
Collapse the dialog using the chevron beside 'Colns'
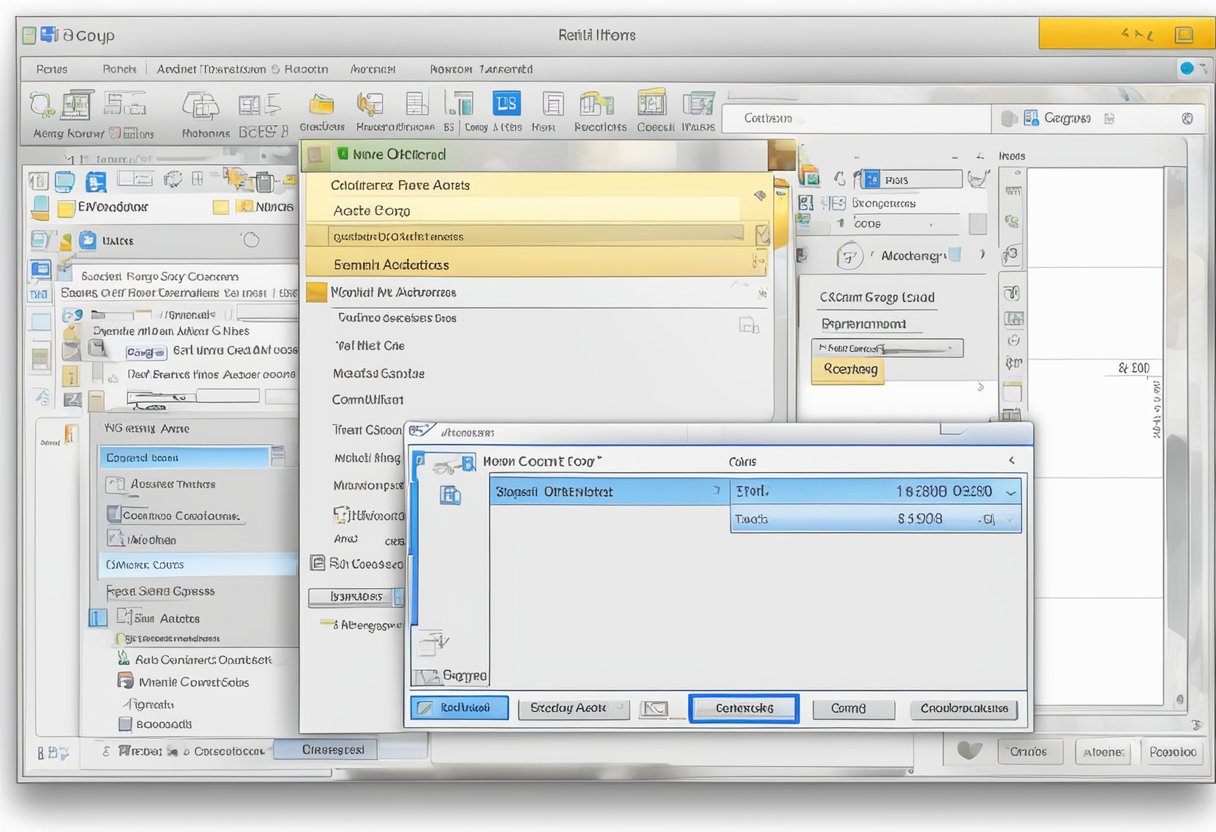tap(1011, 461)
